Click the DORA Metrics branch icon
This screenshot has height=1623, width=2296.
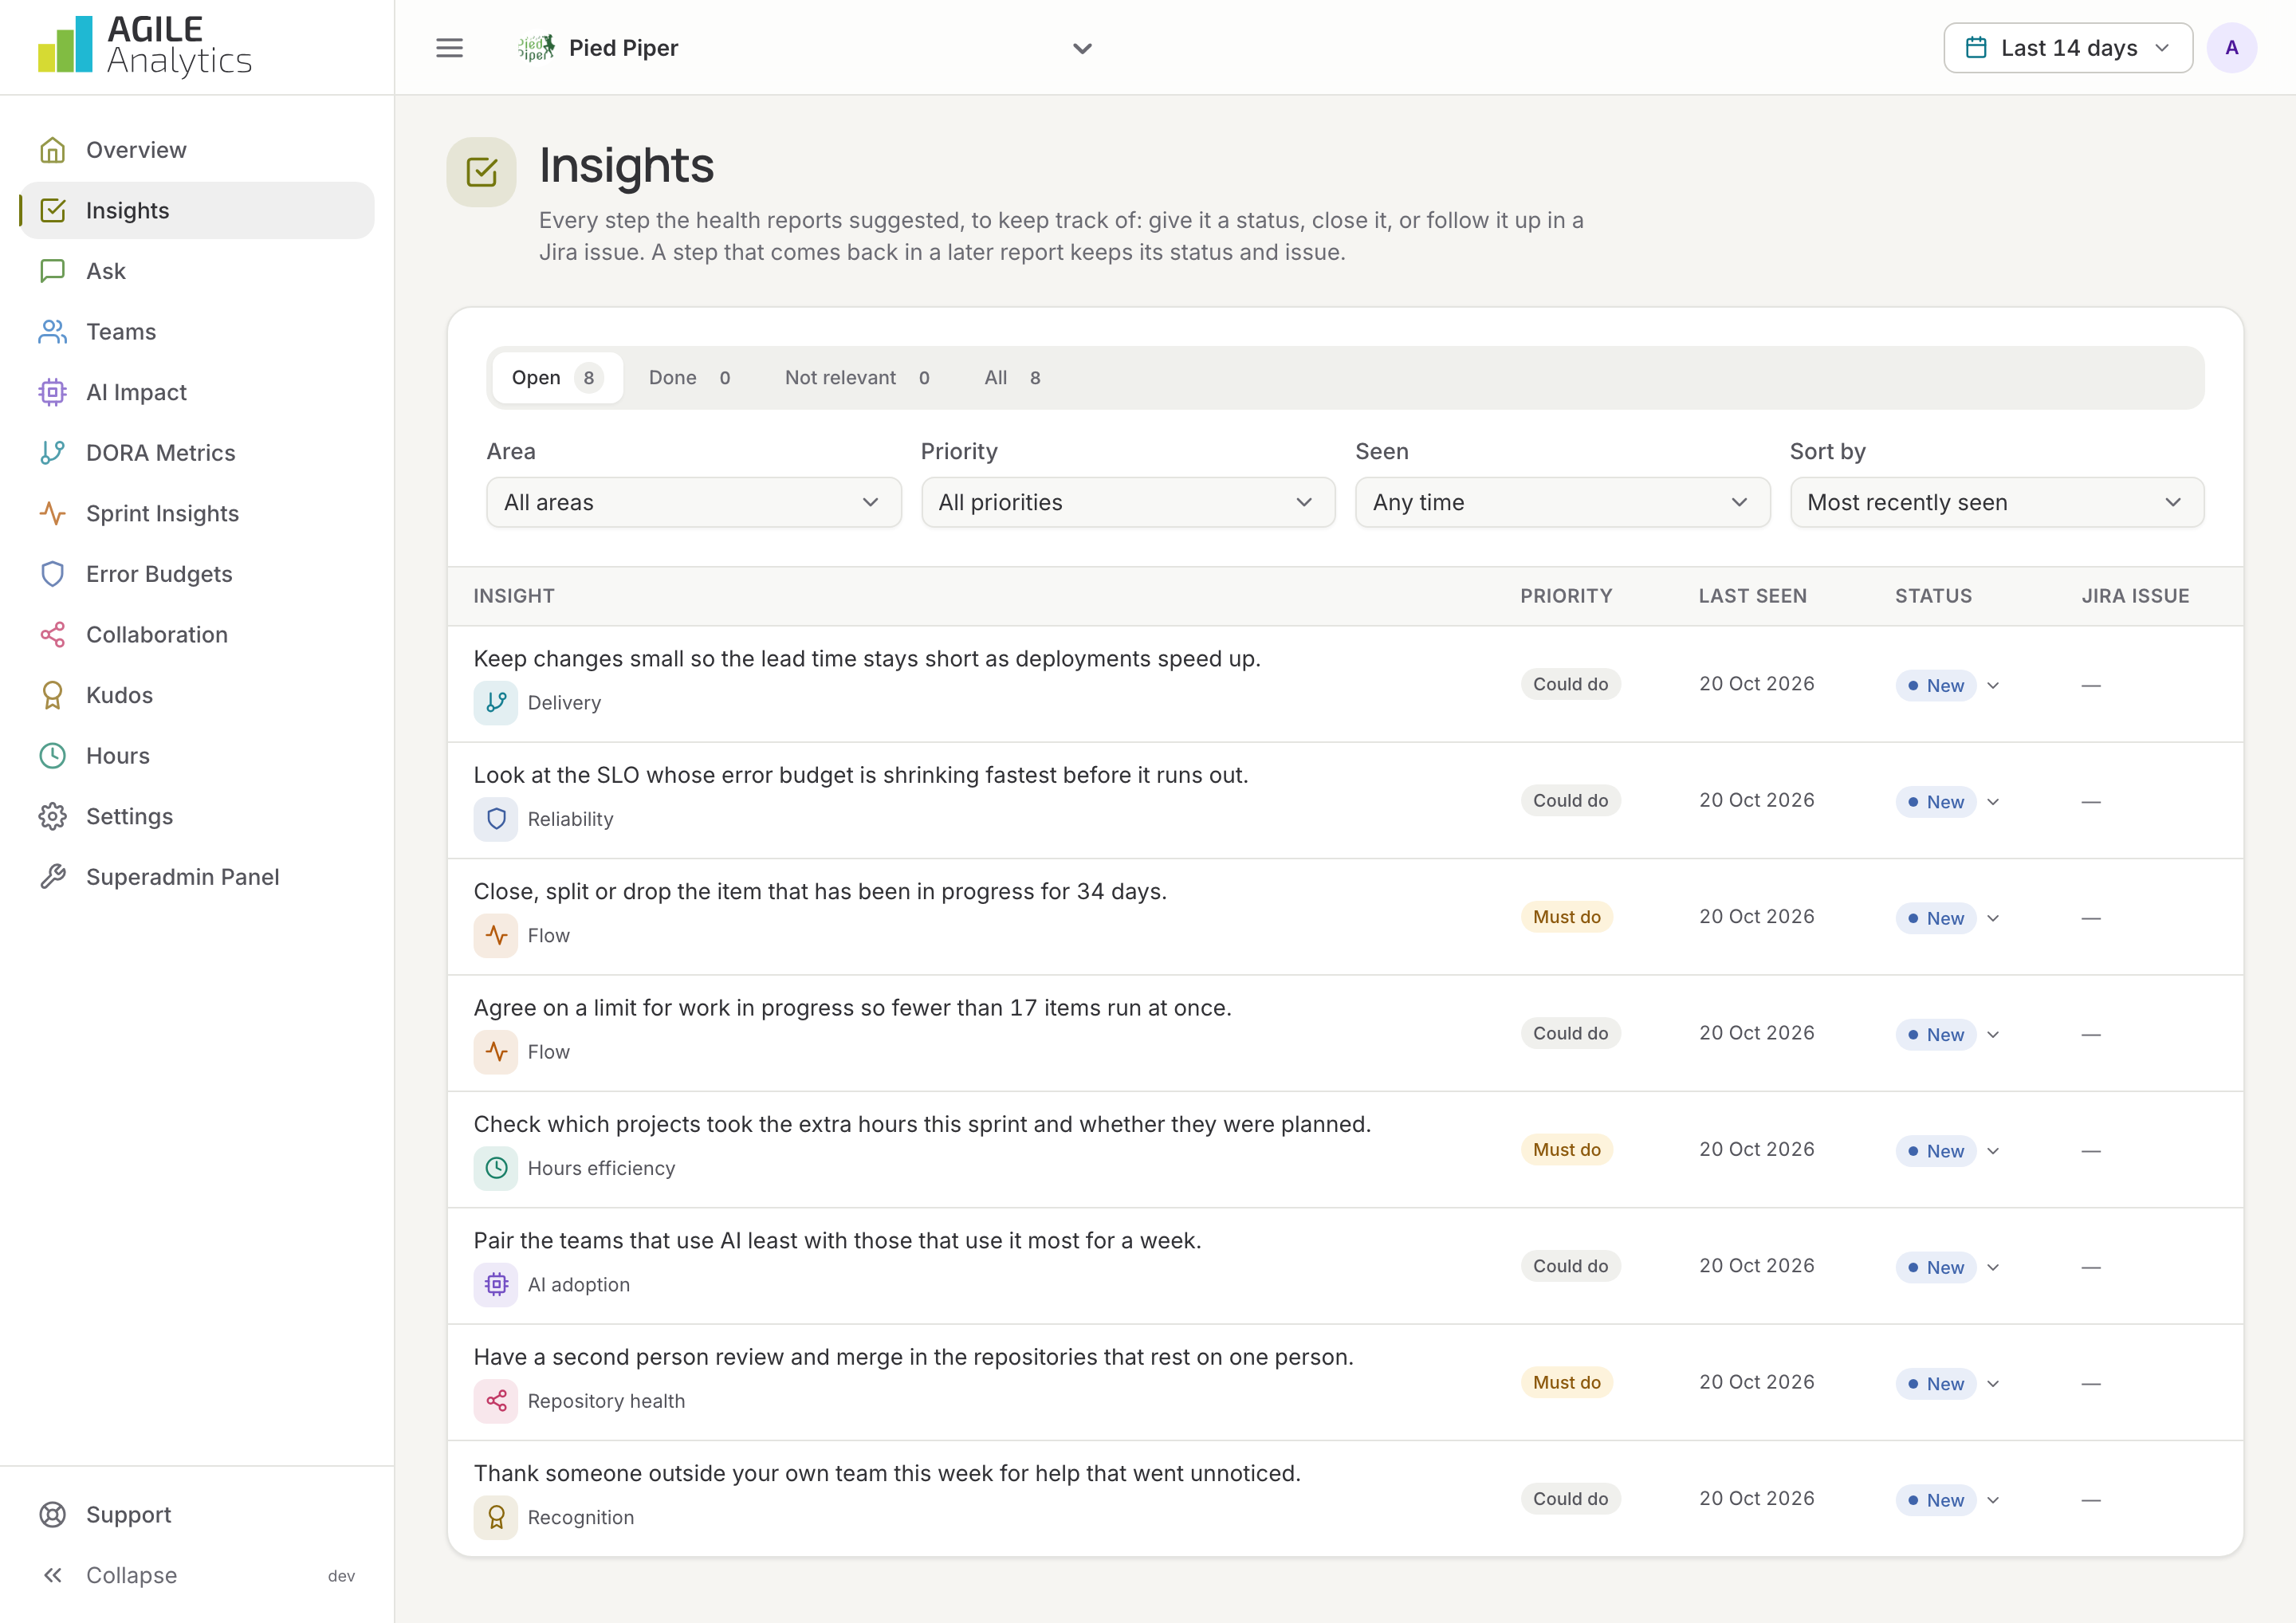tap(53, 453)
